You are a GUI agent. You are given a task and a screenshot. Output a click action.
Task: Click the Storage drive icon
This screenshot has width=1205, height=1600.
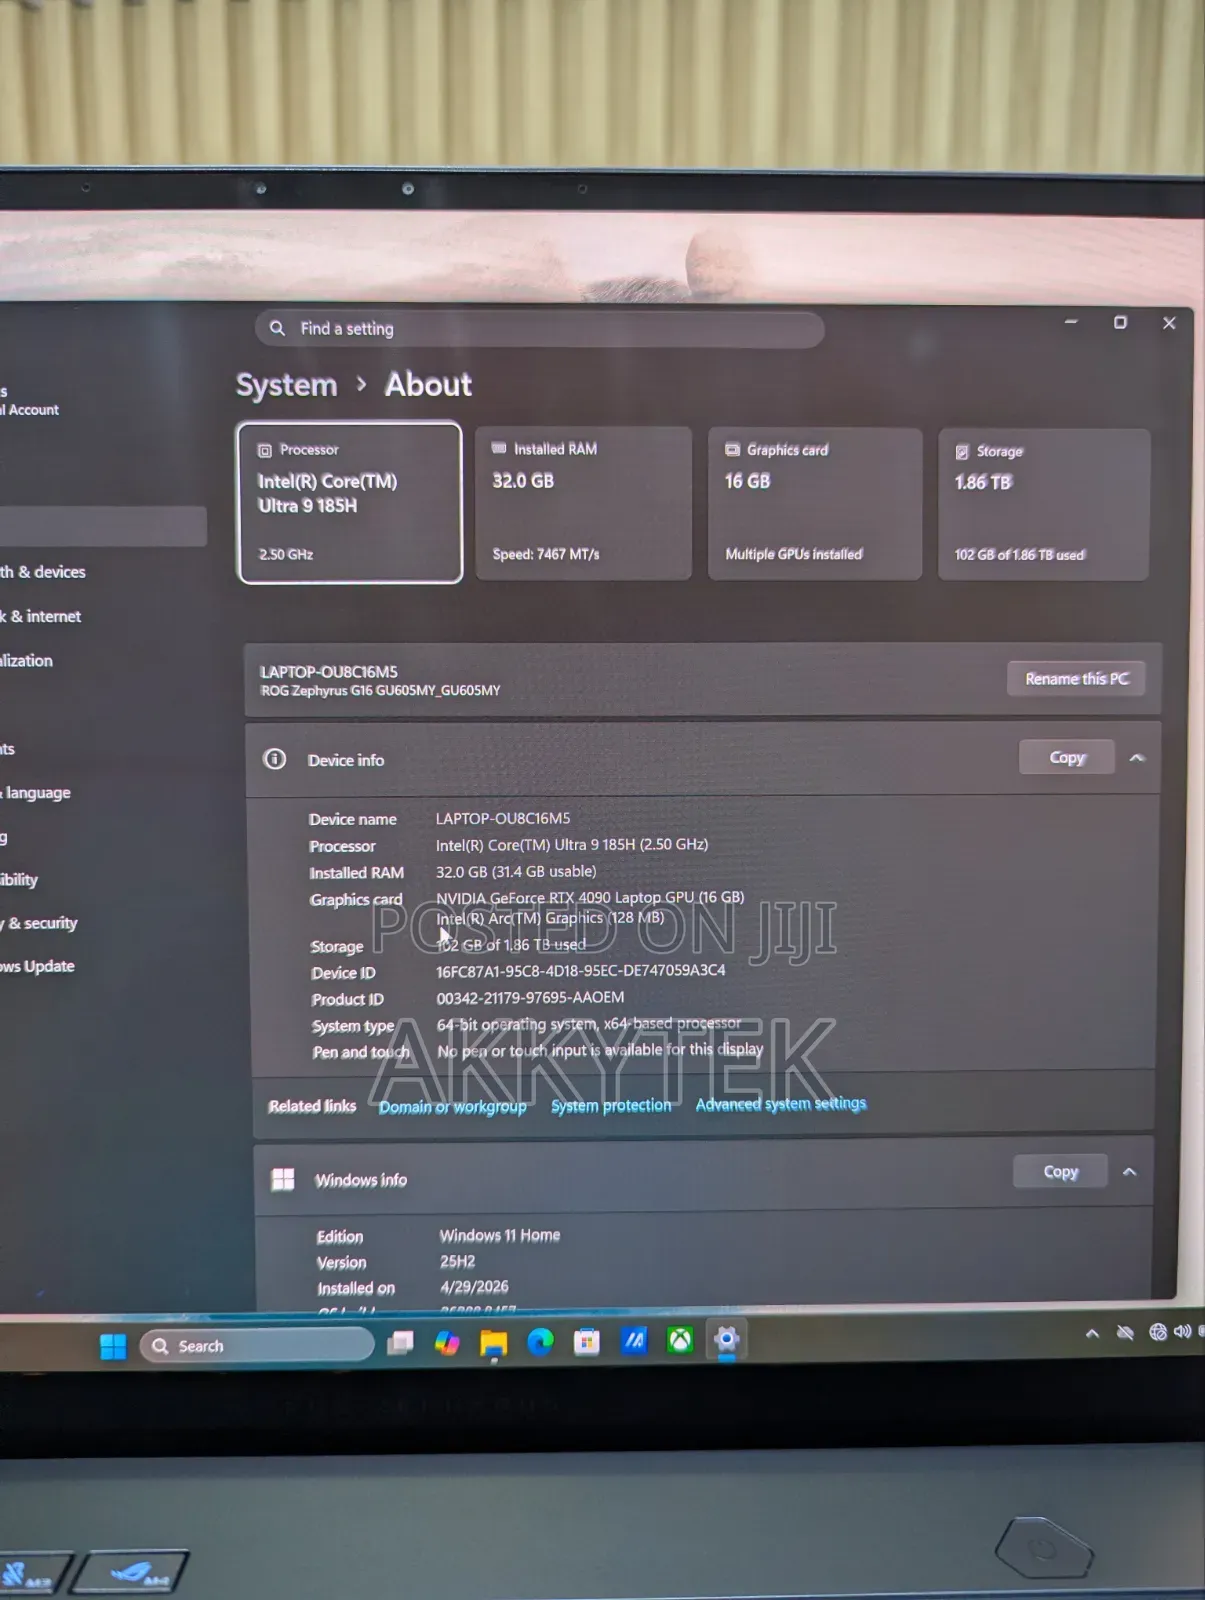(962, 452)
